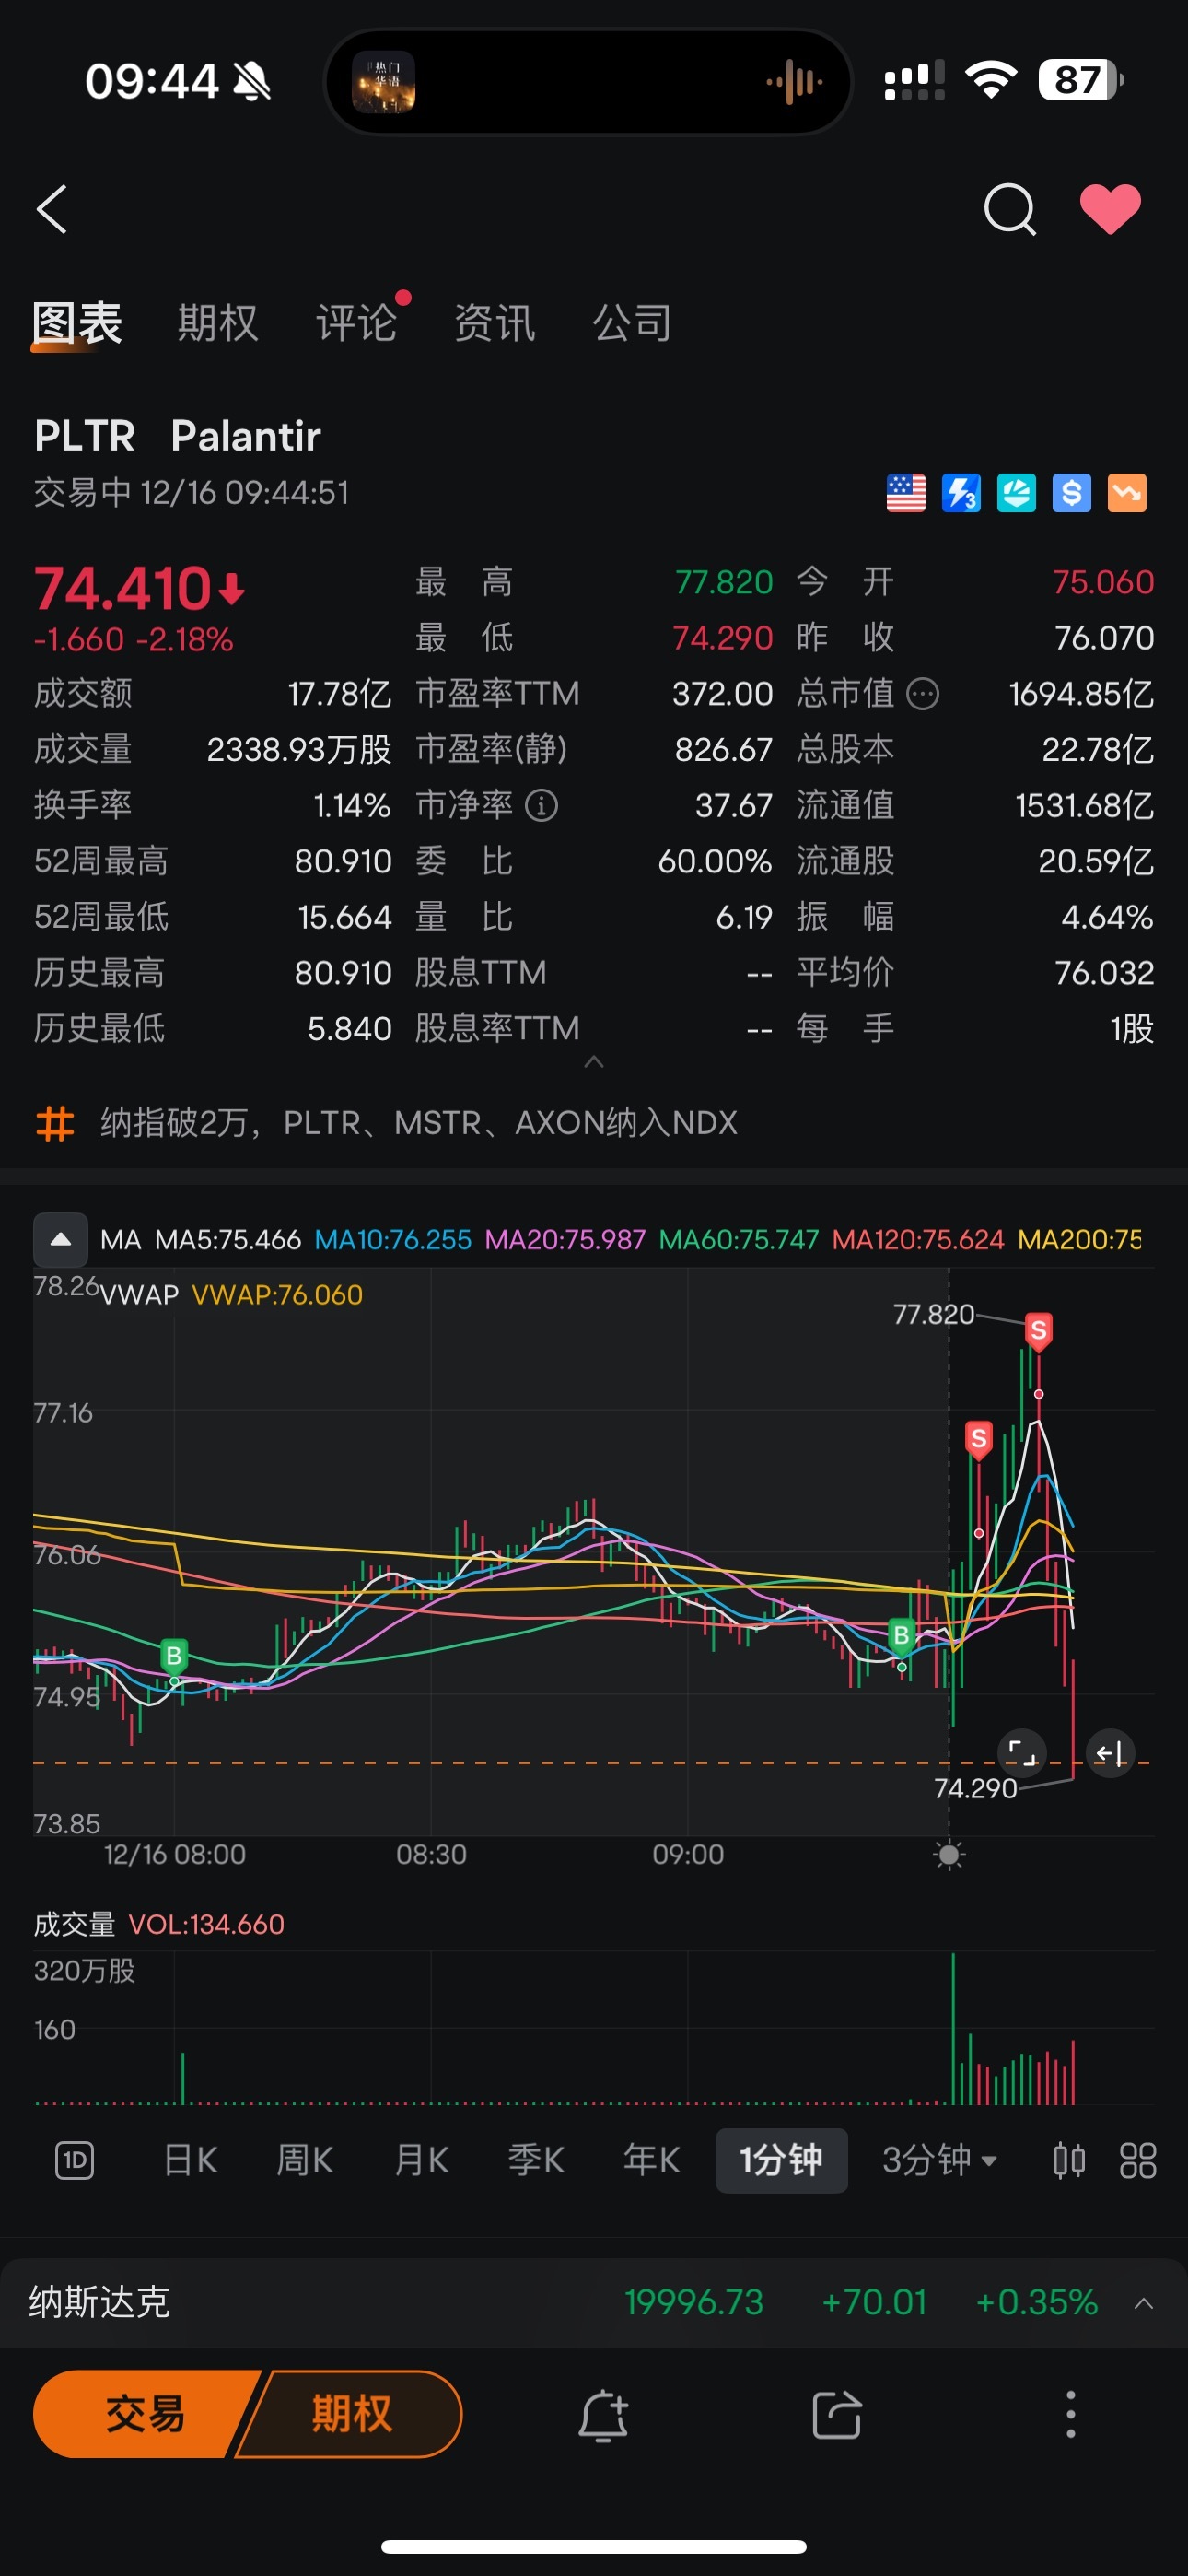This screenshot has width=1188, height=2576.
Task: Tap the blue dollar sign badge
Action: [x=1071, y=493]
